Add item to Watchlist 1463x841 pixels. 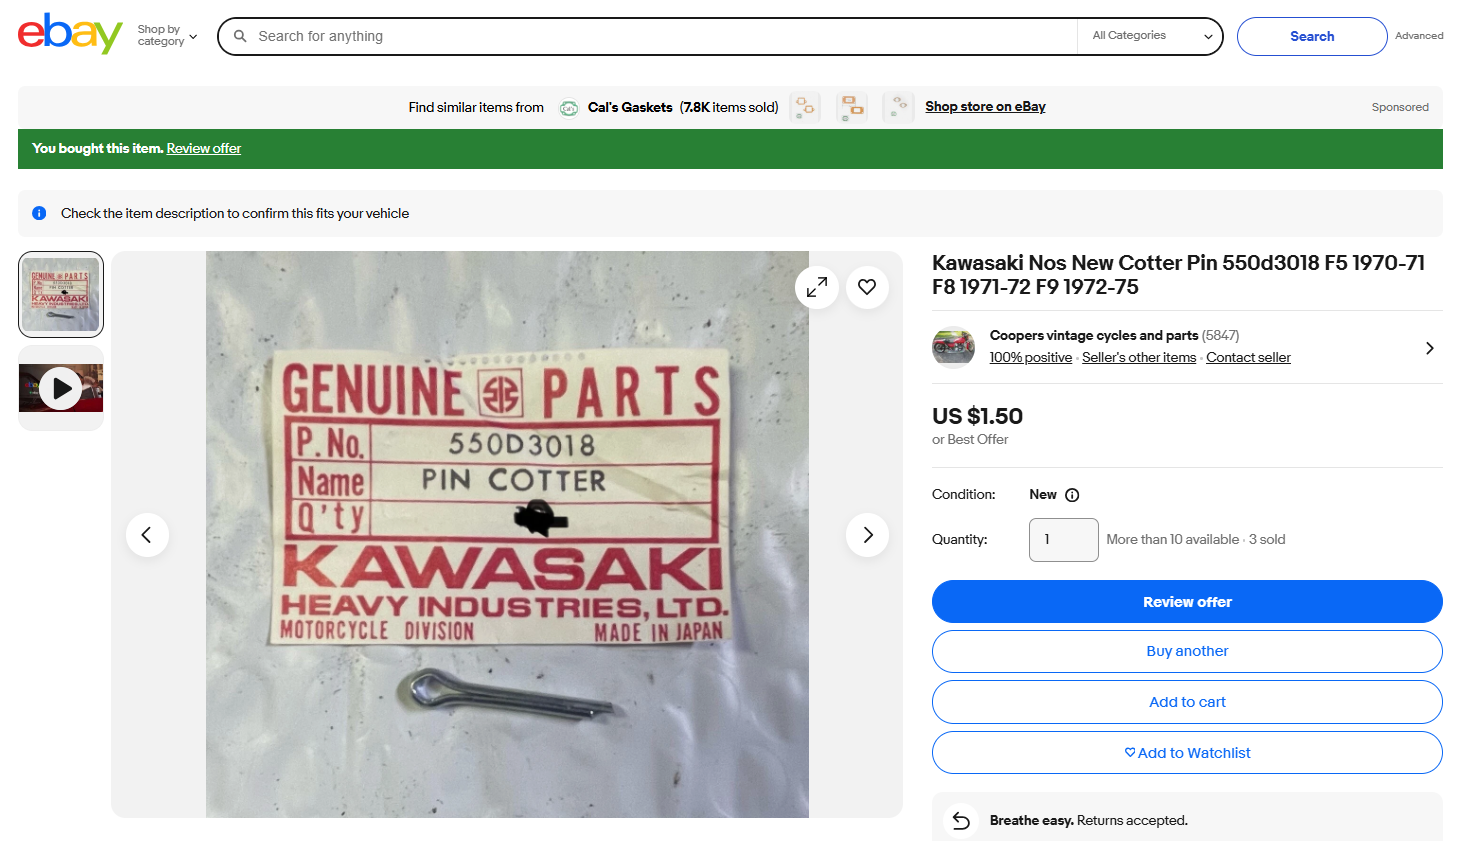(1187, 753)
